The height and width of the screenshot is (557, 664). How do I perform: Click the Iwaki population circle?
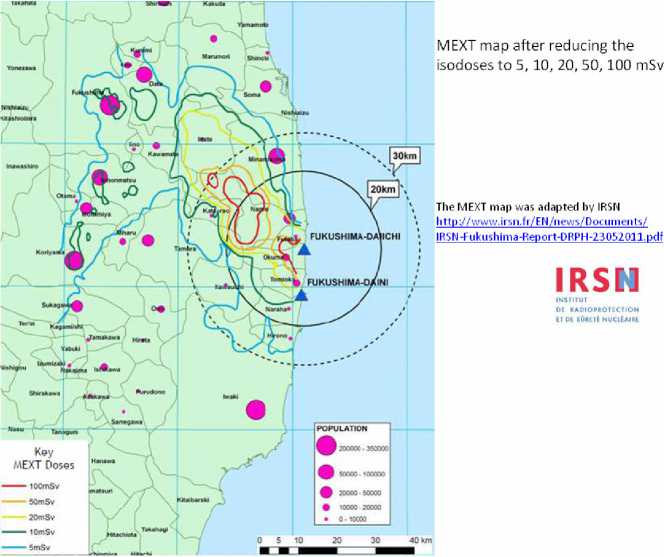256,410
